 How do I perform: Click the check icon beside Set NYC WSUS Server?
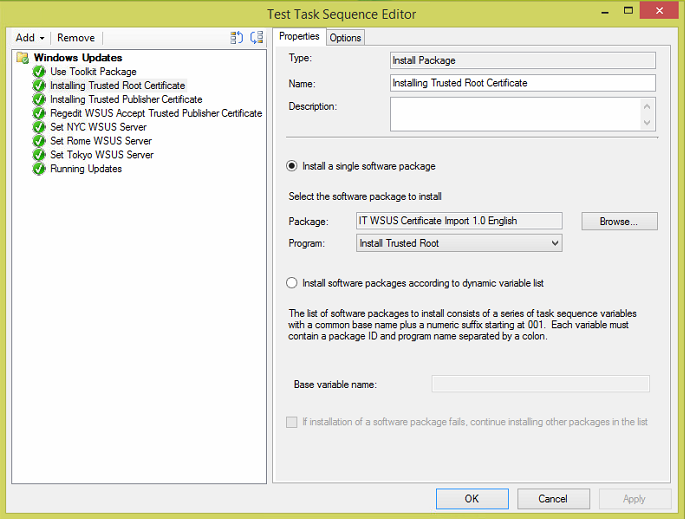tap(39, 127)
